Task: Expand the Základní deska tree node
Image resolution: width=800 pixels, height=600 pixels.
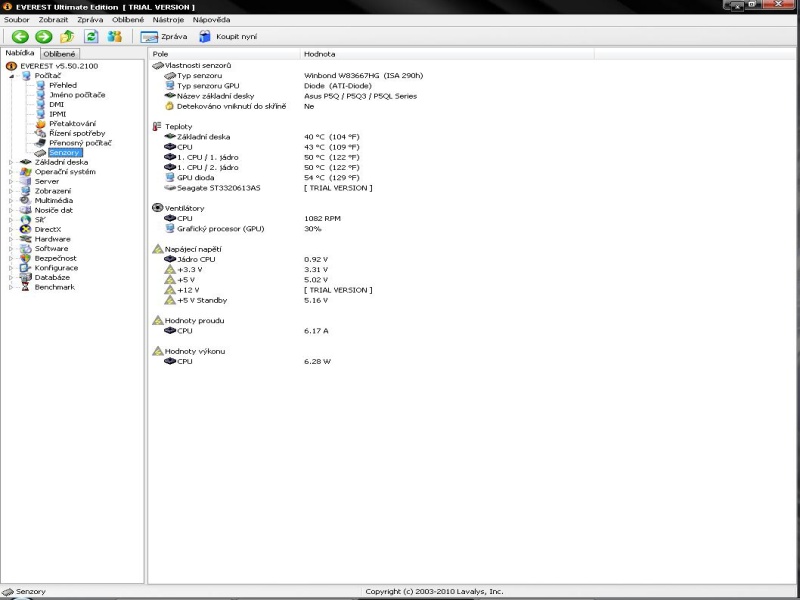Action: (11, 162)
